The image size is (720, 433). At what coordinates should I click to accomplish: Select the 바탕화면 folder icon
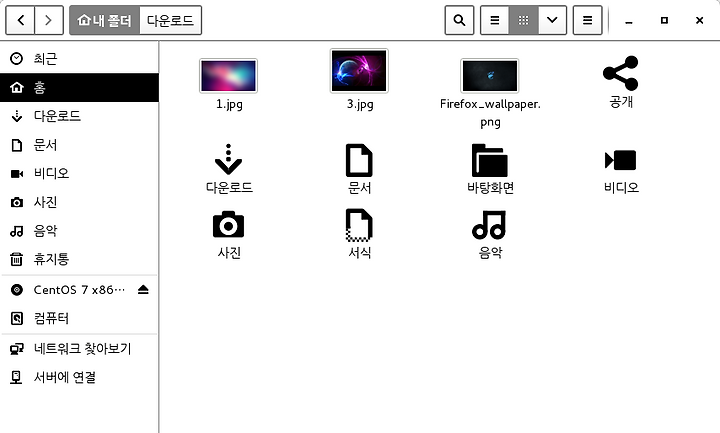(490, 160)
